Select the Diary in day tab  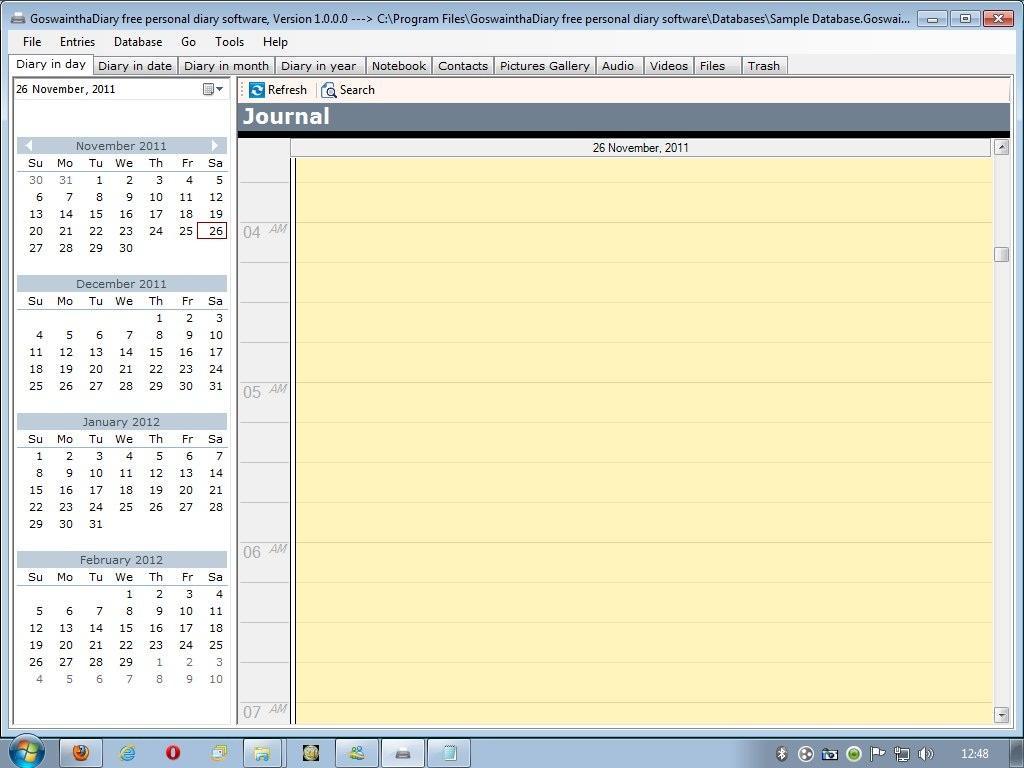pyautogui.click(x=51, y=64)
